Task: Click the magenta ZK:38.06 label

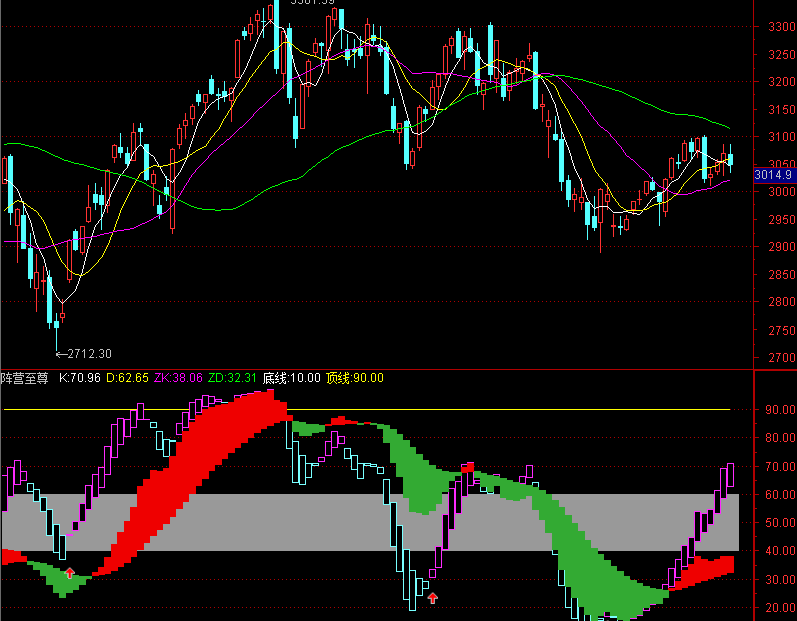Action: [x=178, y=378]
